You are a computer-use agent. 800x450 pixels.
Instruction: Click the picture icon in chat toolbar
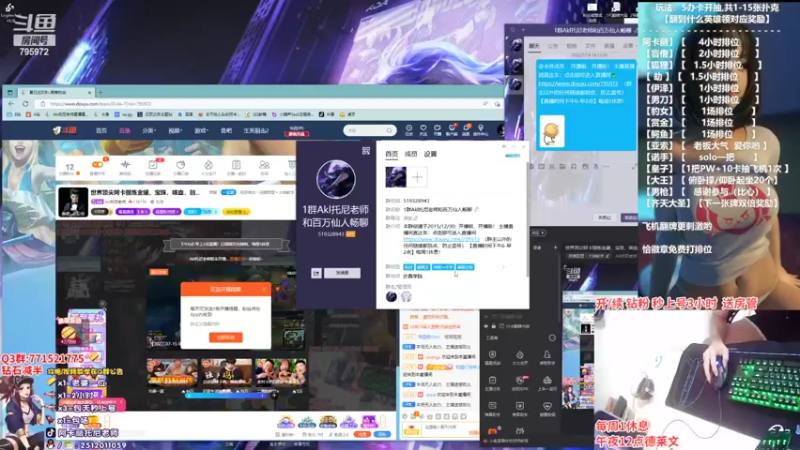585,166
